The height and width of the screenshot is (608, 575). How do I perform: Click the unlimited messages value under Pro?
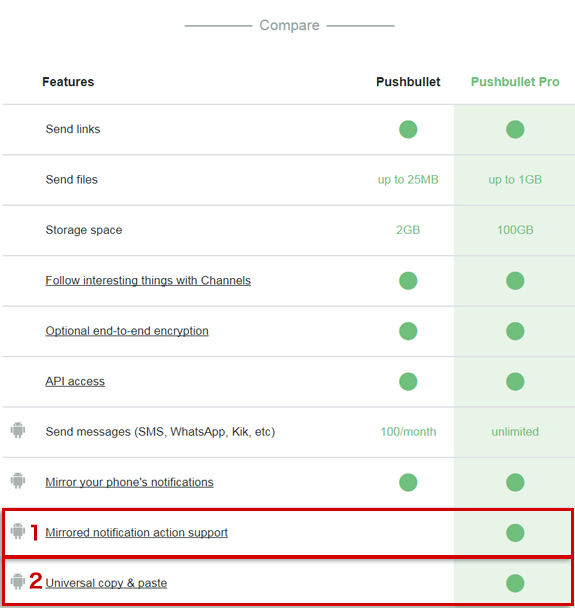[x=515, y=432]
